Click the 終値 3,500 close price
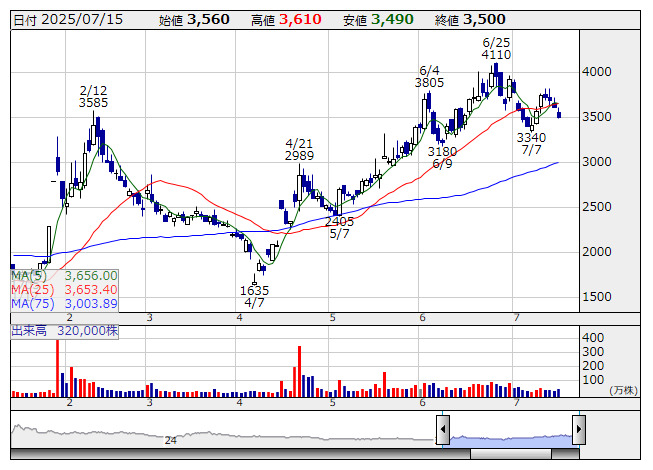 pos(470,20)
